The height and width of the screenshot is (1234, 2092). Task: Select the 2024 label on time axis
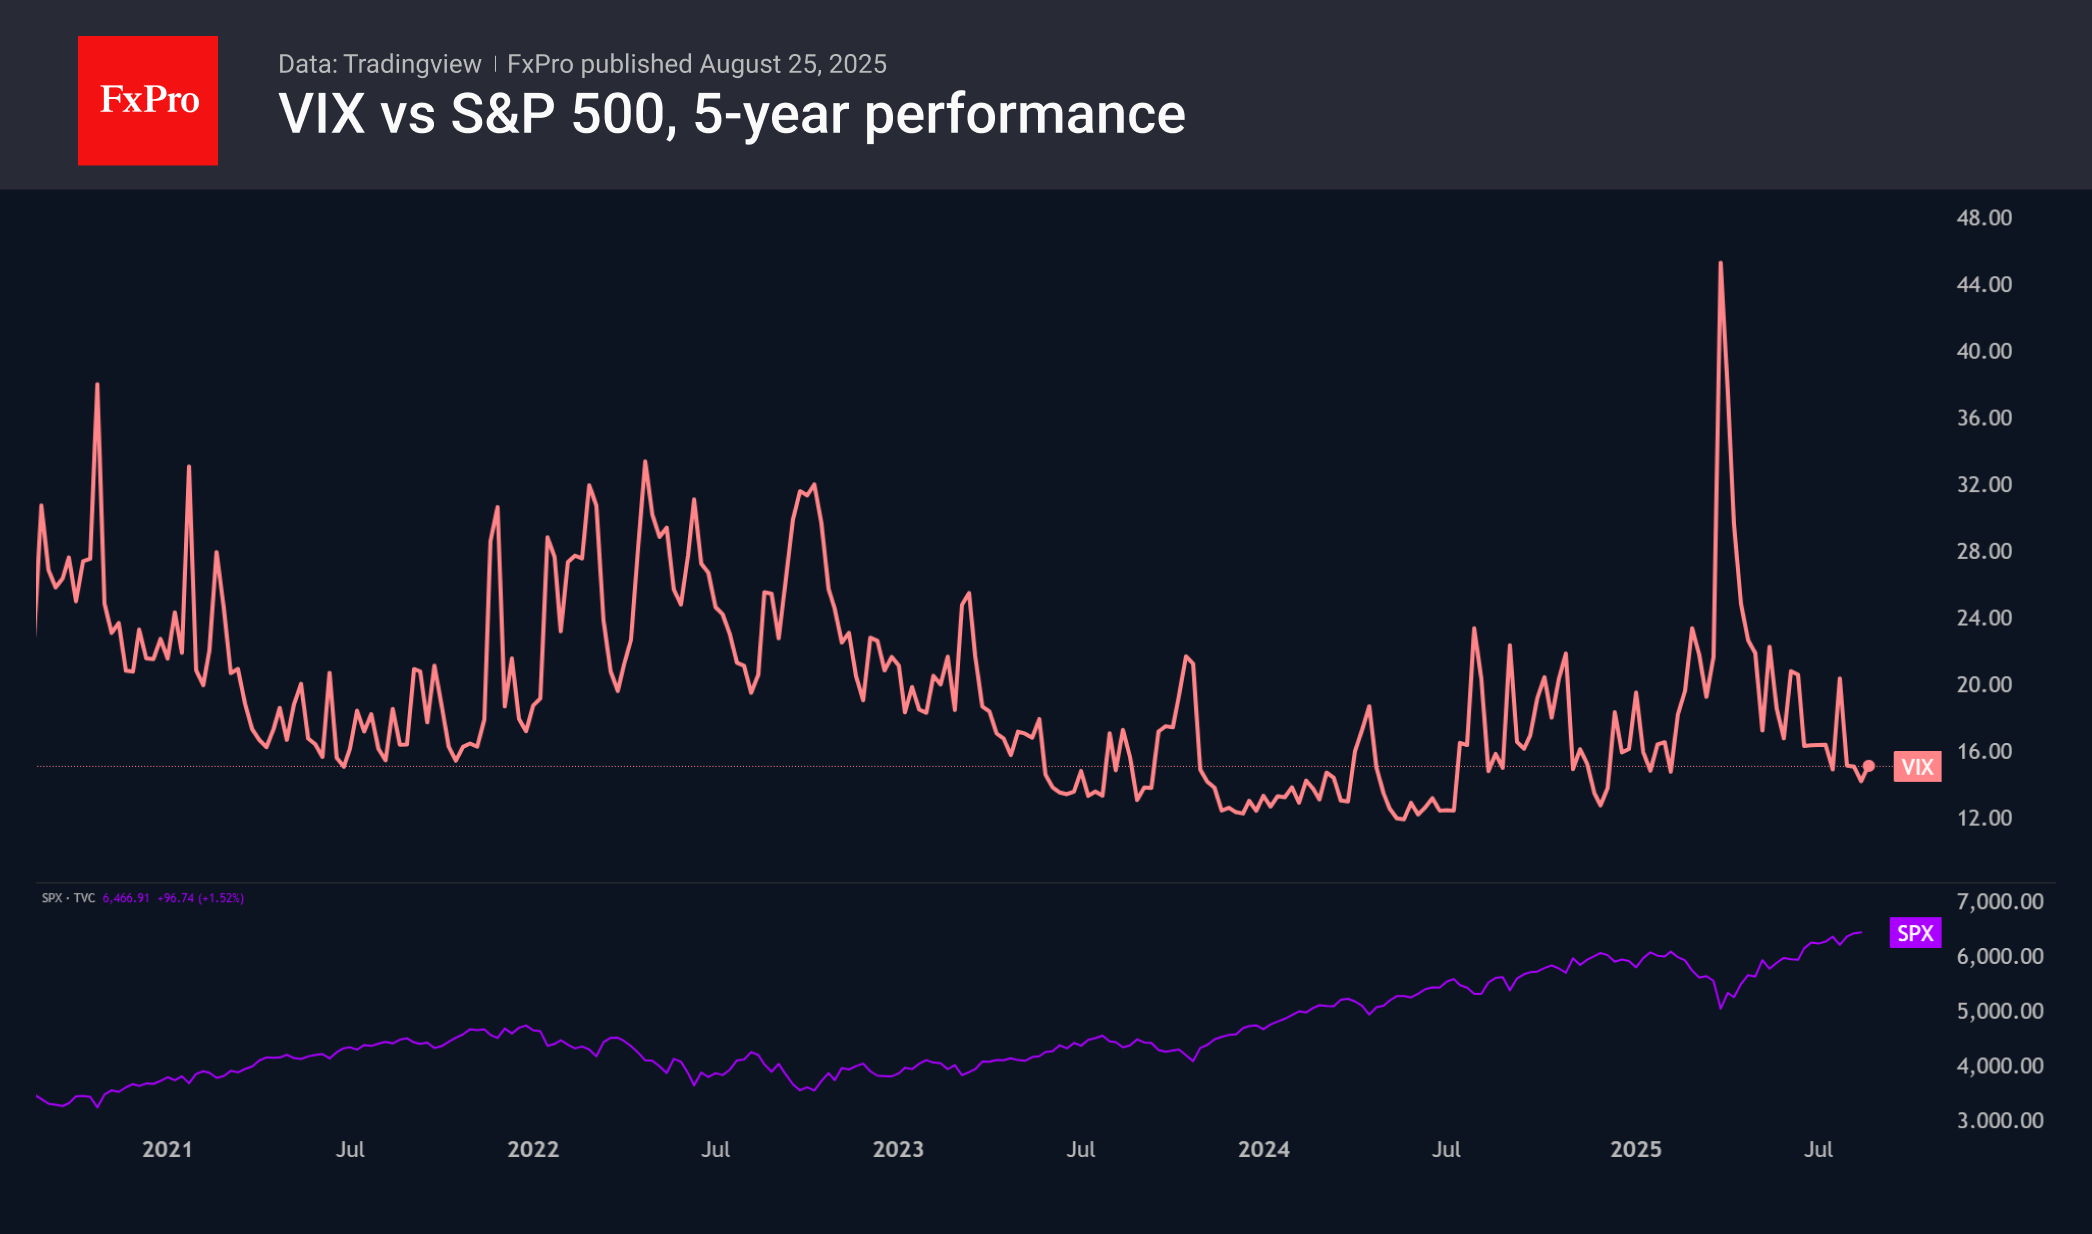1263,1149
